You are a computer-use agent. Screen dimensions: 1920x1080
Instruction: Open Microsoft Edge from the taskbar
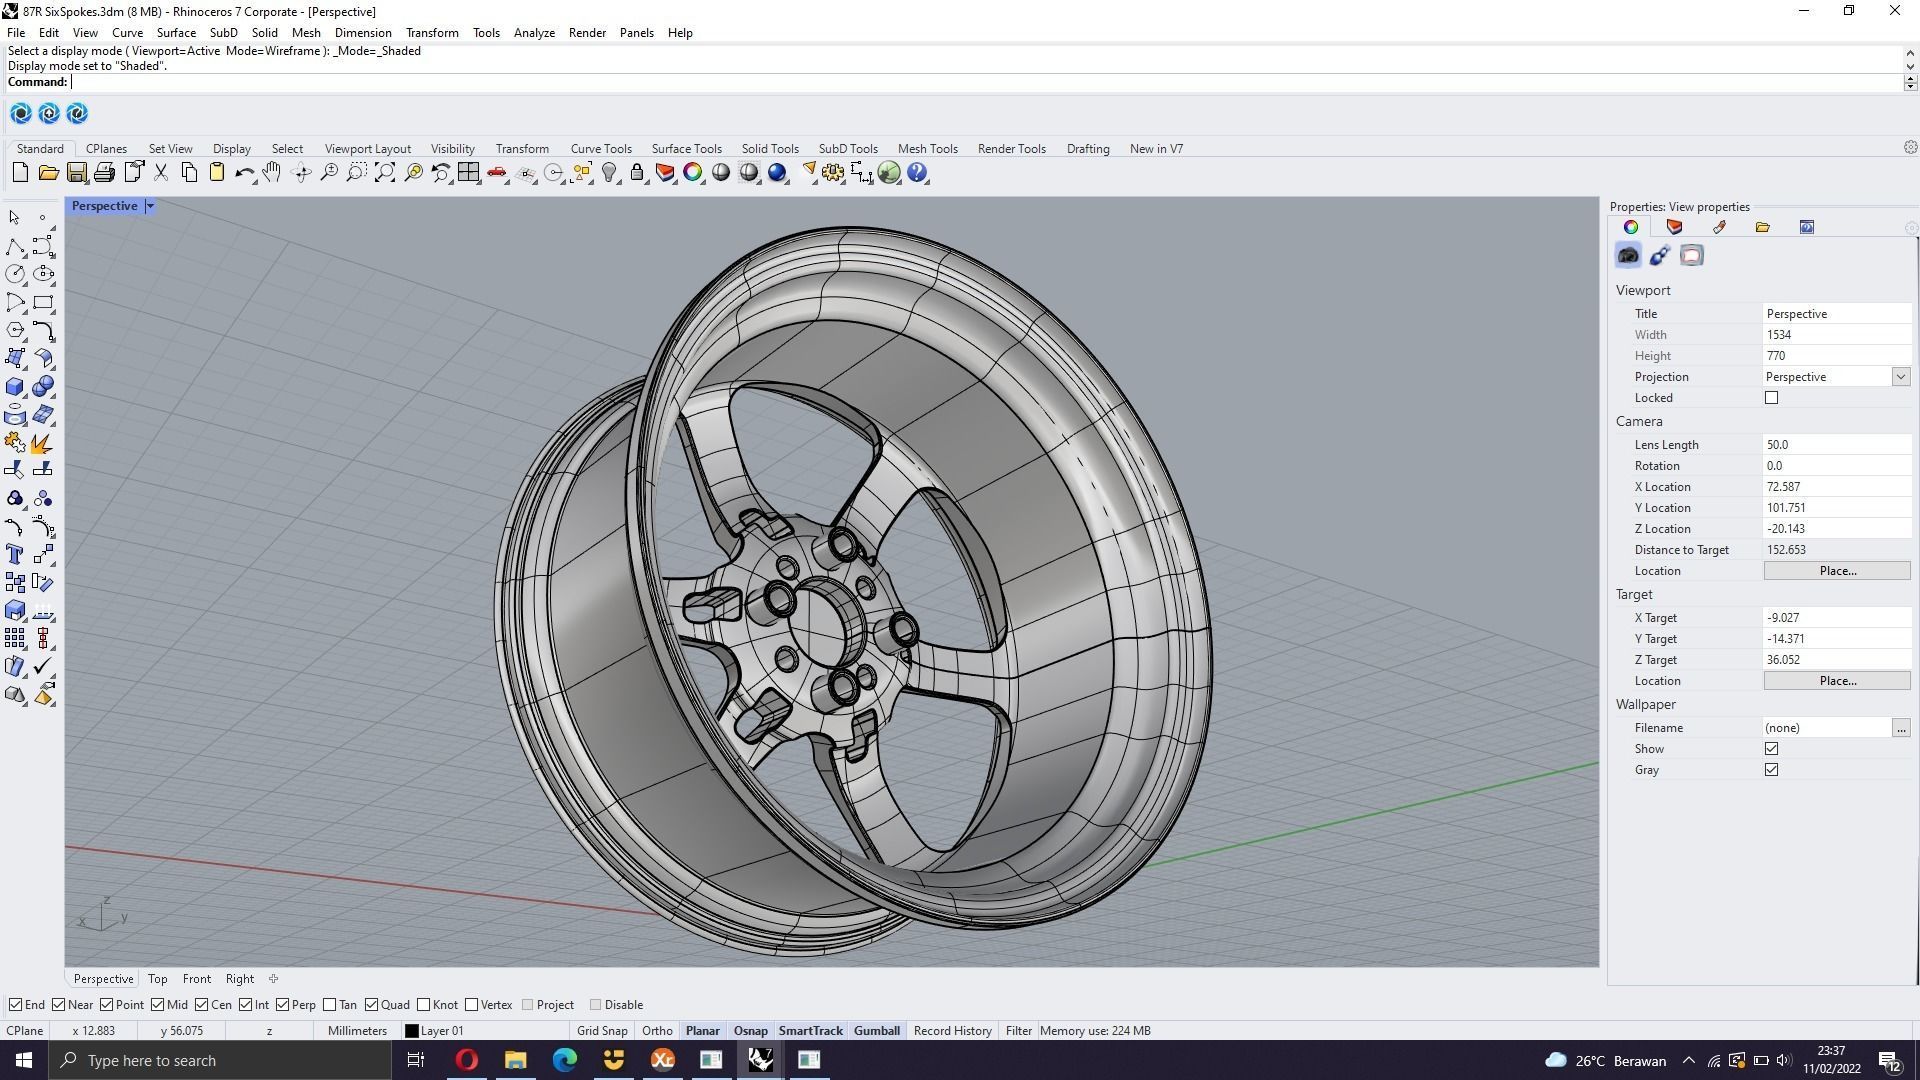564,1060
